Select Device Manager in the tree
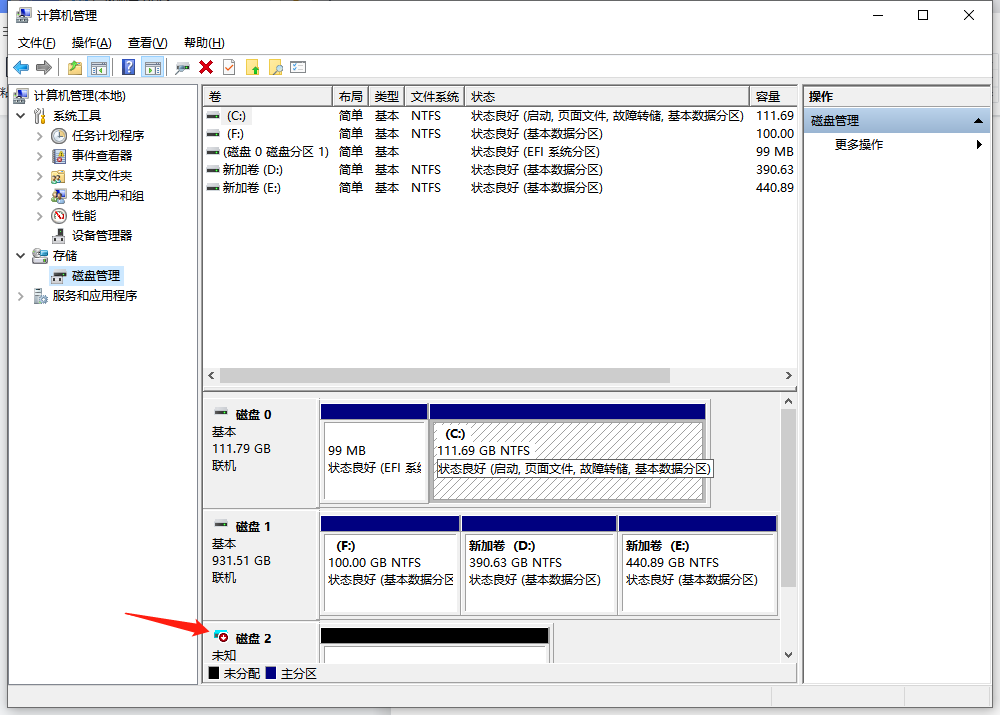1000x715 pixels. coord(102,235)
